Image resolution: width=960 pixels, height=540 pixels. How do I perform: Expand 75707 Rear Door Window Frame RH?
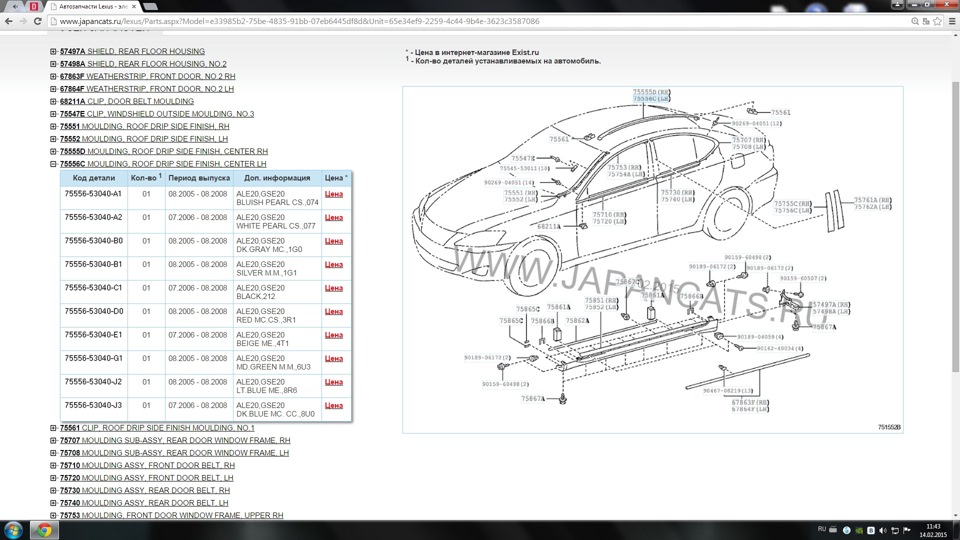pos(53,440)
